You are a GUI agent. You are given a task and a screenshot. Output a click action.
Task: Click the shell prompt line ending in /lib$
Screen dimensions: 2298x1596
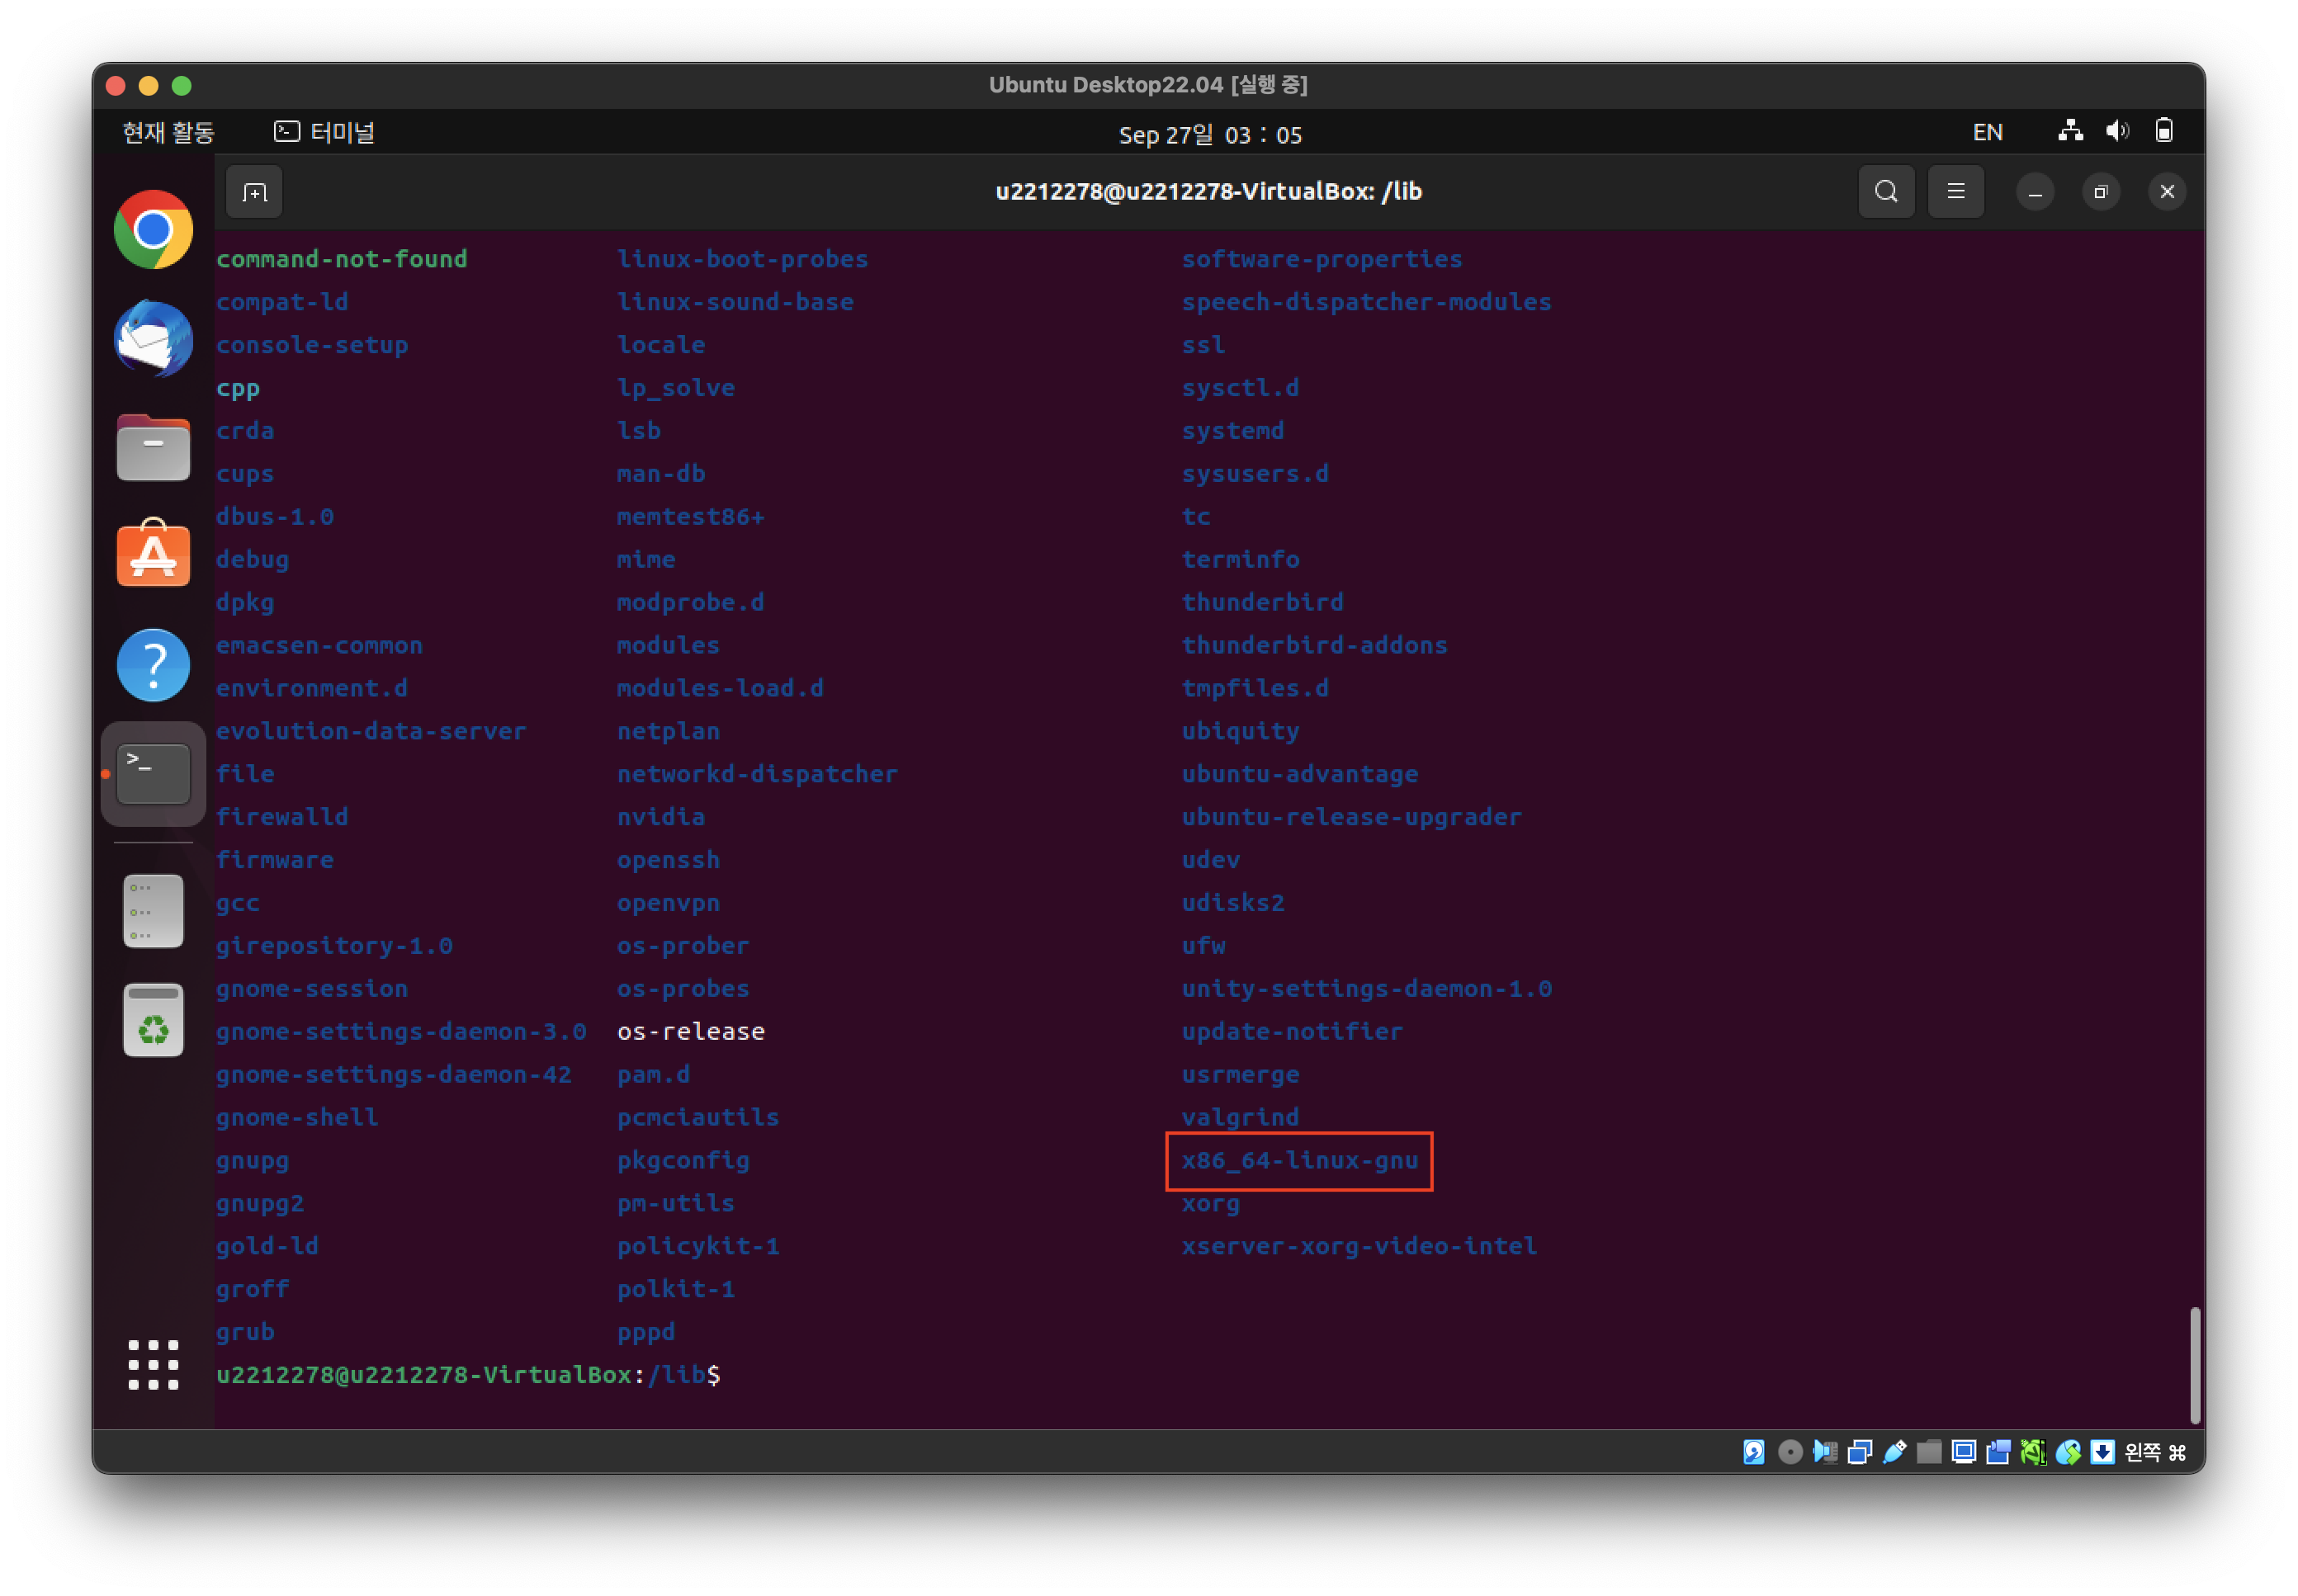point(468,1375)
